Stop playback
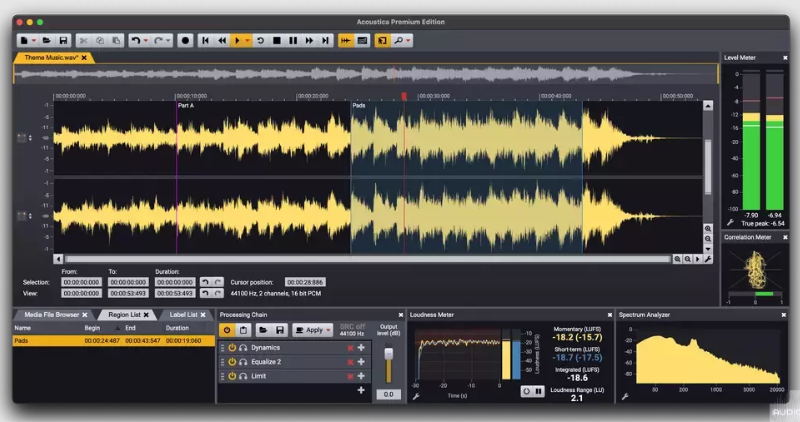The width and height of the screenshot is (800, 422). coord(277,40)
